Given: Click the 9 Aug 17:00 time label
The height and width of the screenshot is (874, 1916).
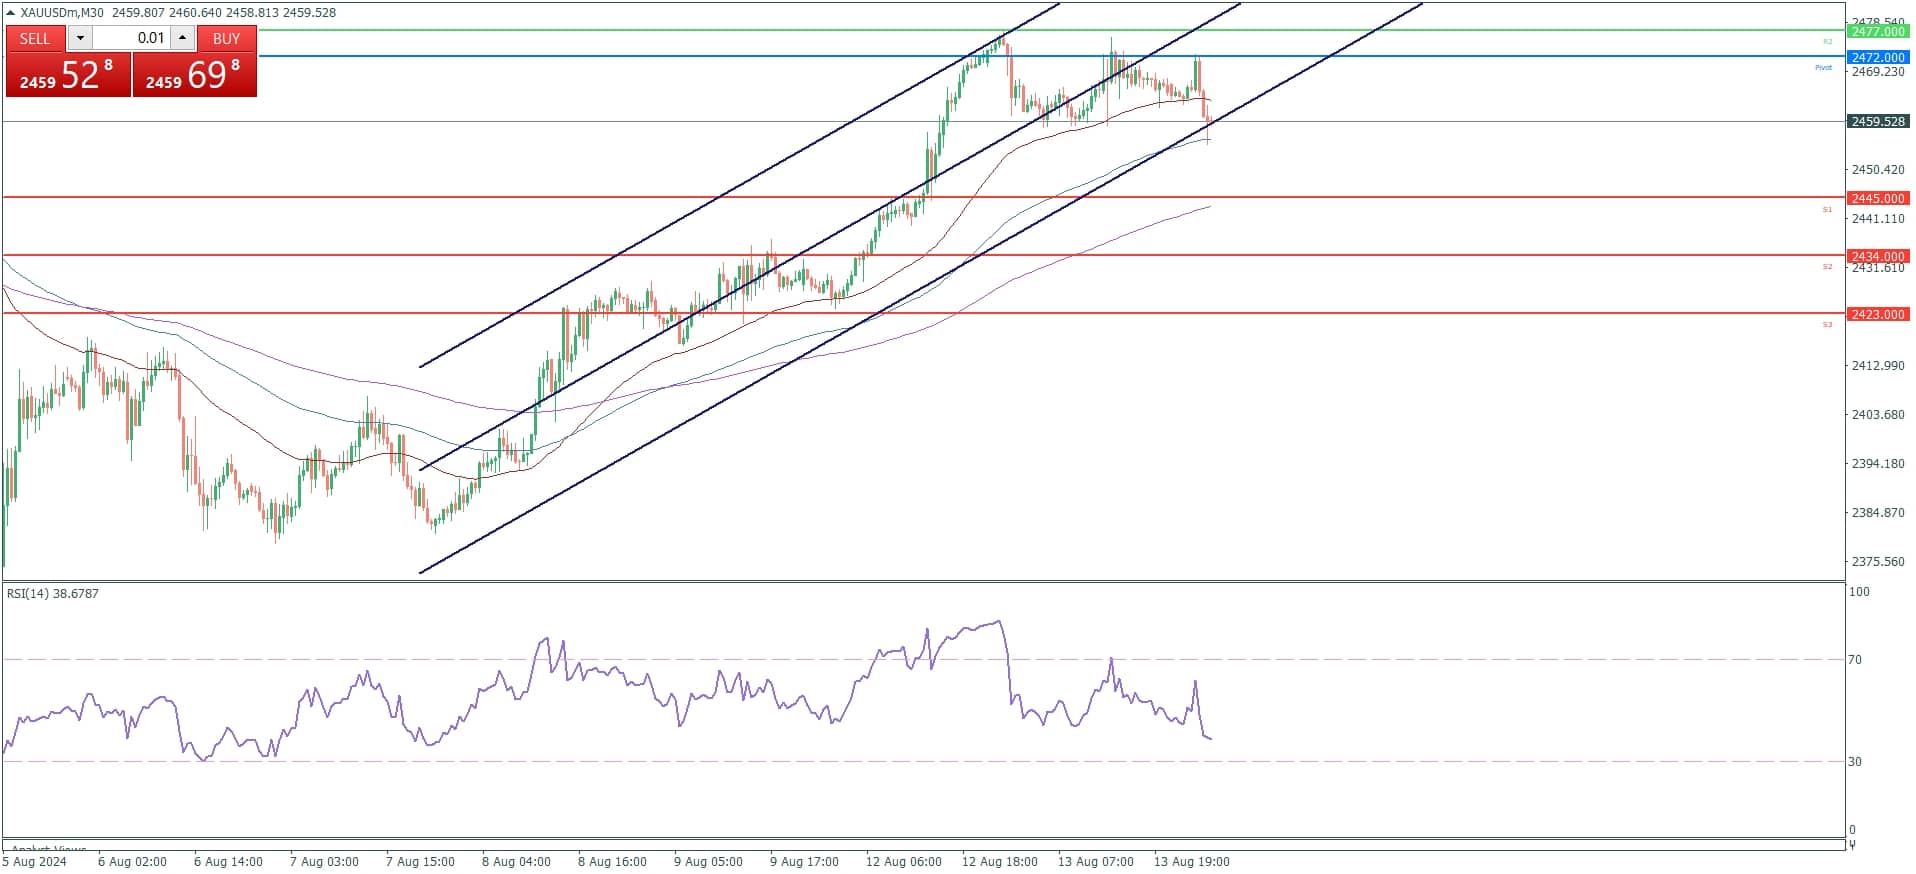Looking at the screenshot, I should [804, 861].
